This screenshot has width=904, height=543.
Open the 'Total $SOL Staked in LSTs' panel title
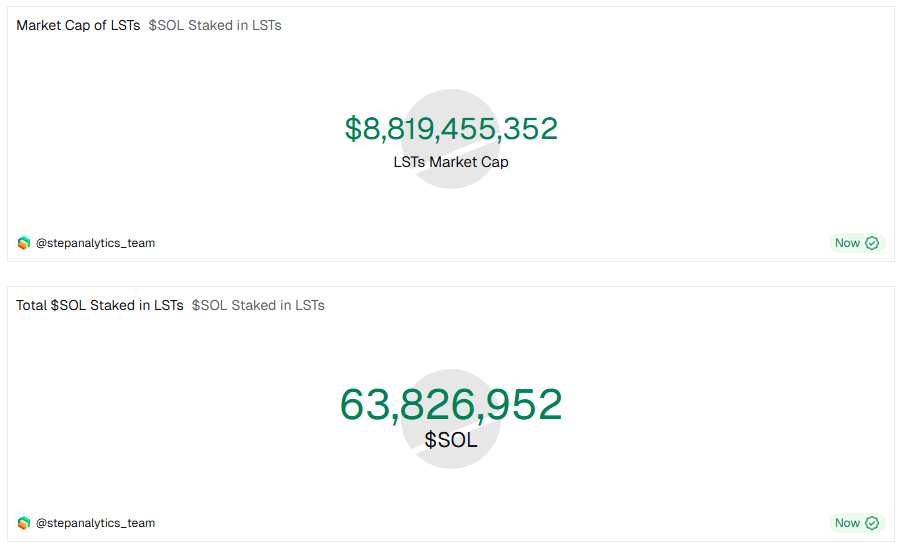click(100, 305)
